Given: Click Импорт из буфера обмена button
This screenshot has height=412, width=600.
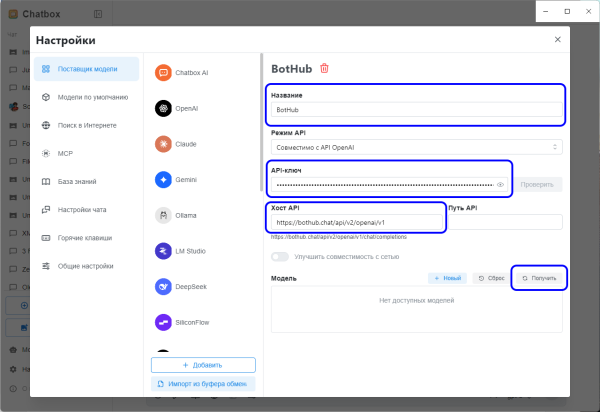Looking at the screenshot, I should (203, 383).
